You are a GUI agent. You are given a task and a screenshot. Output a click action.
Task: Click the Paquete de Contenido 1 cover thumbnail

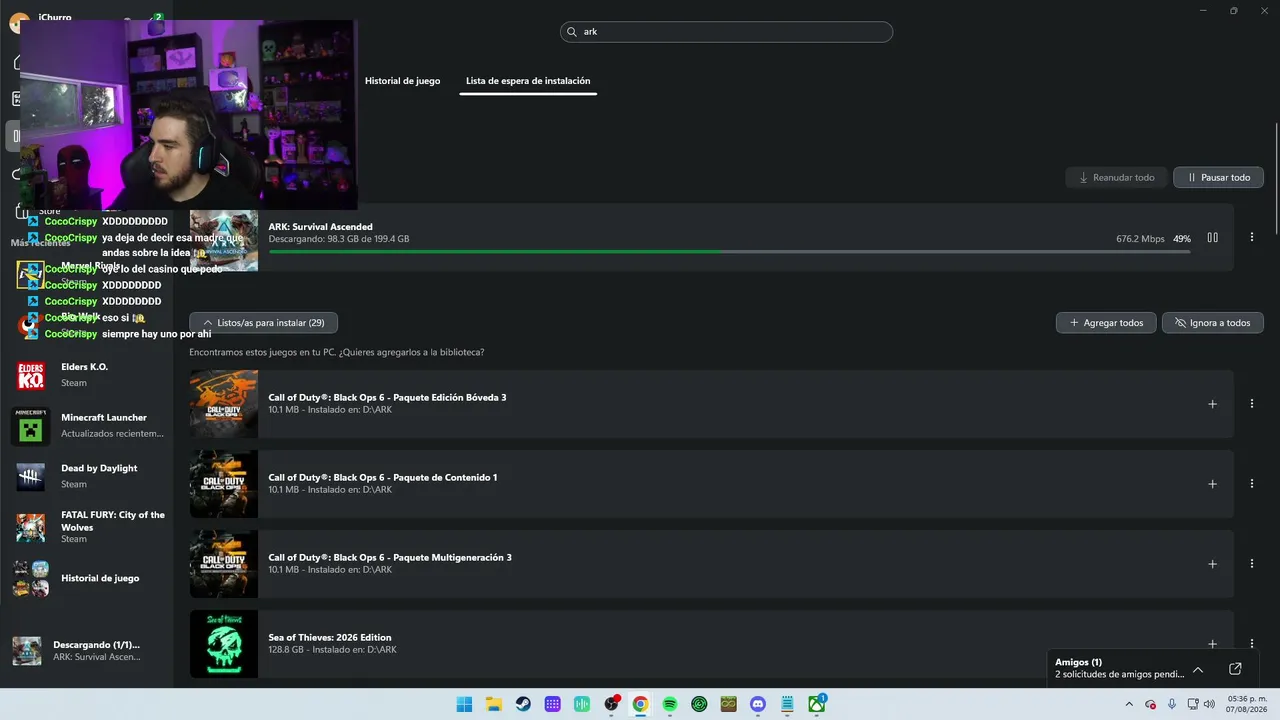224,484
